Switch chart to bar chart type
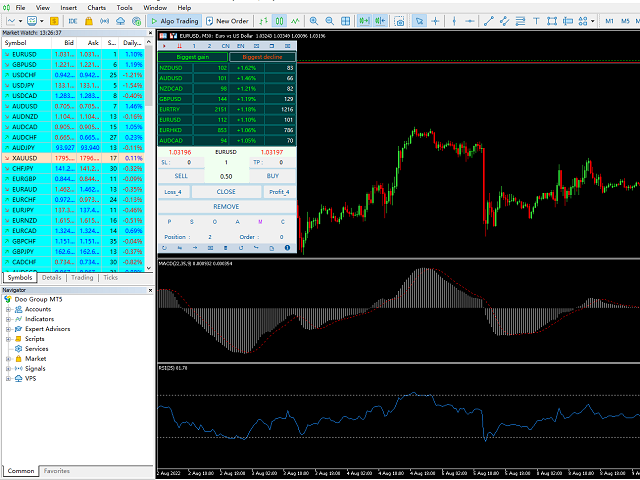 pyautogui.click(x=264, y=21)
